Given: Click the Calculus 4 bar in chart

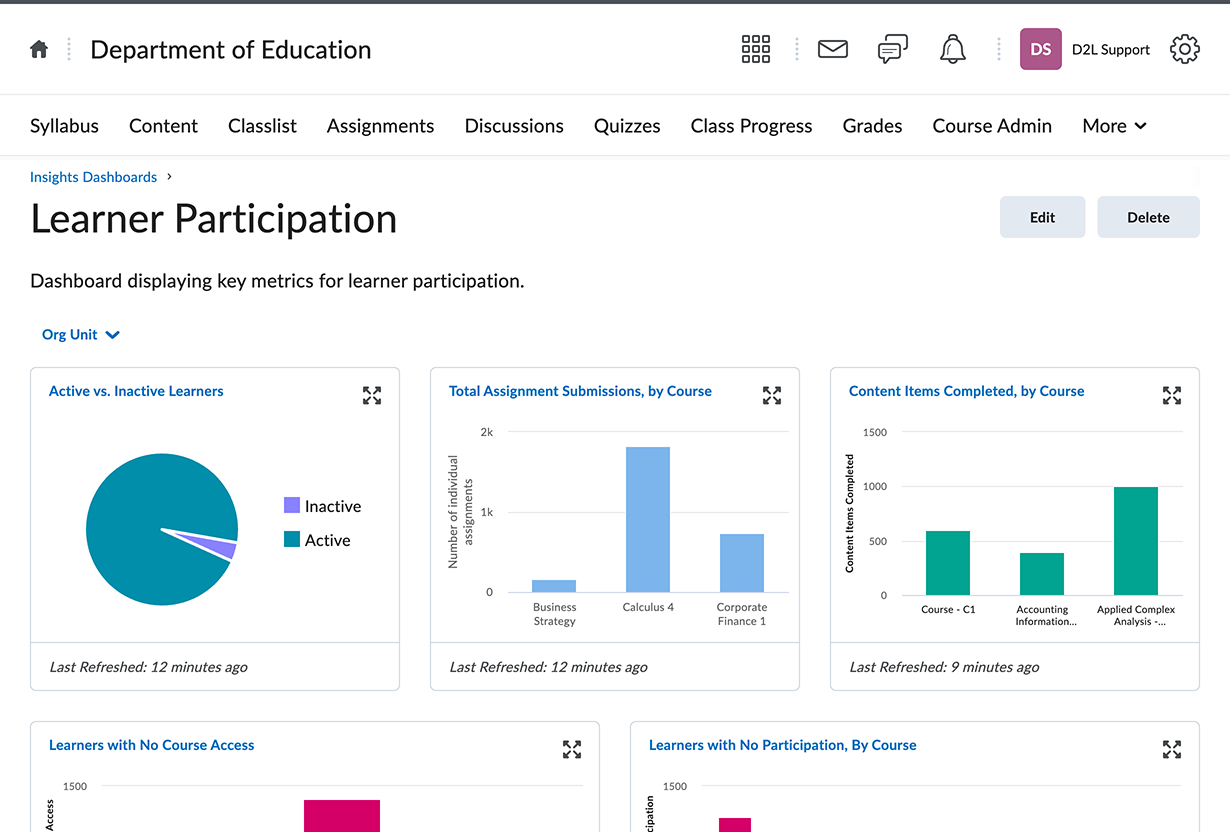Looking at the screenshot, I should pos(648,519).
